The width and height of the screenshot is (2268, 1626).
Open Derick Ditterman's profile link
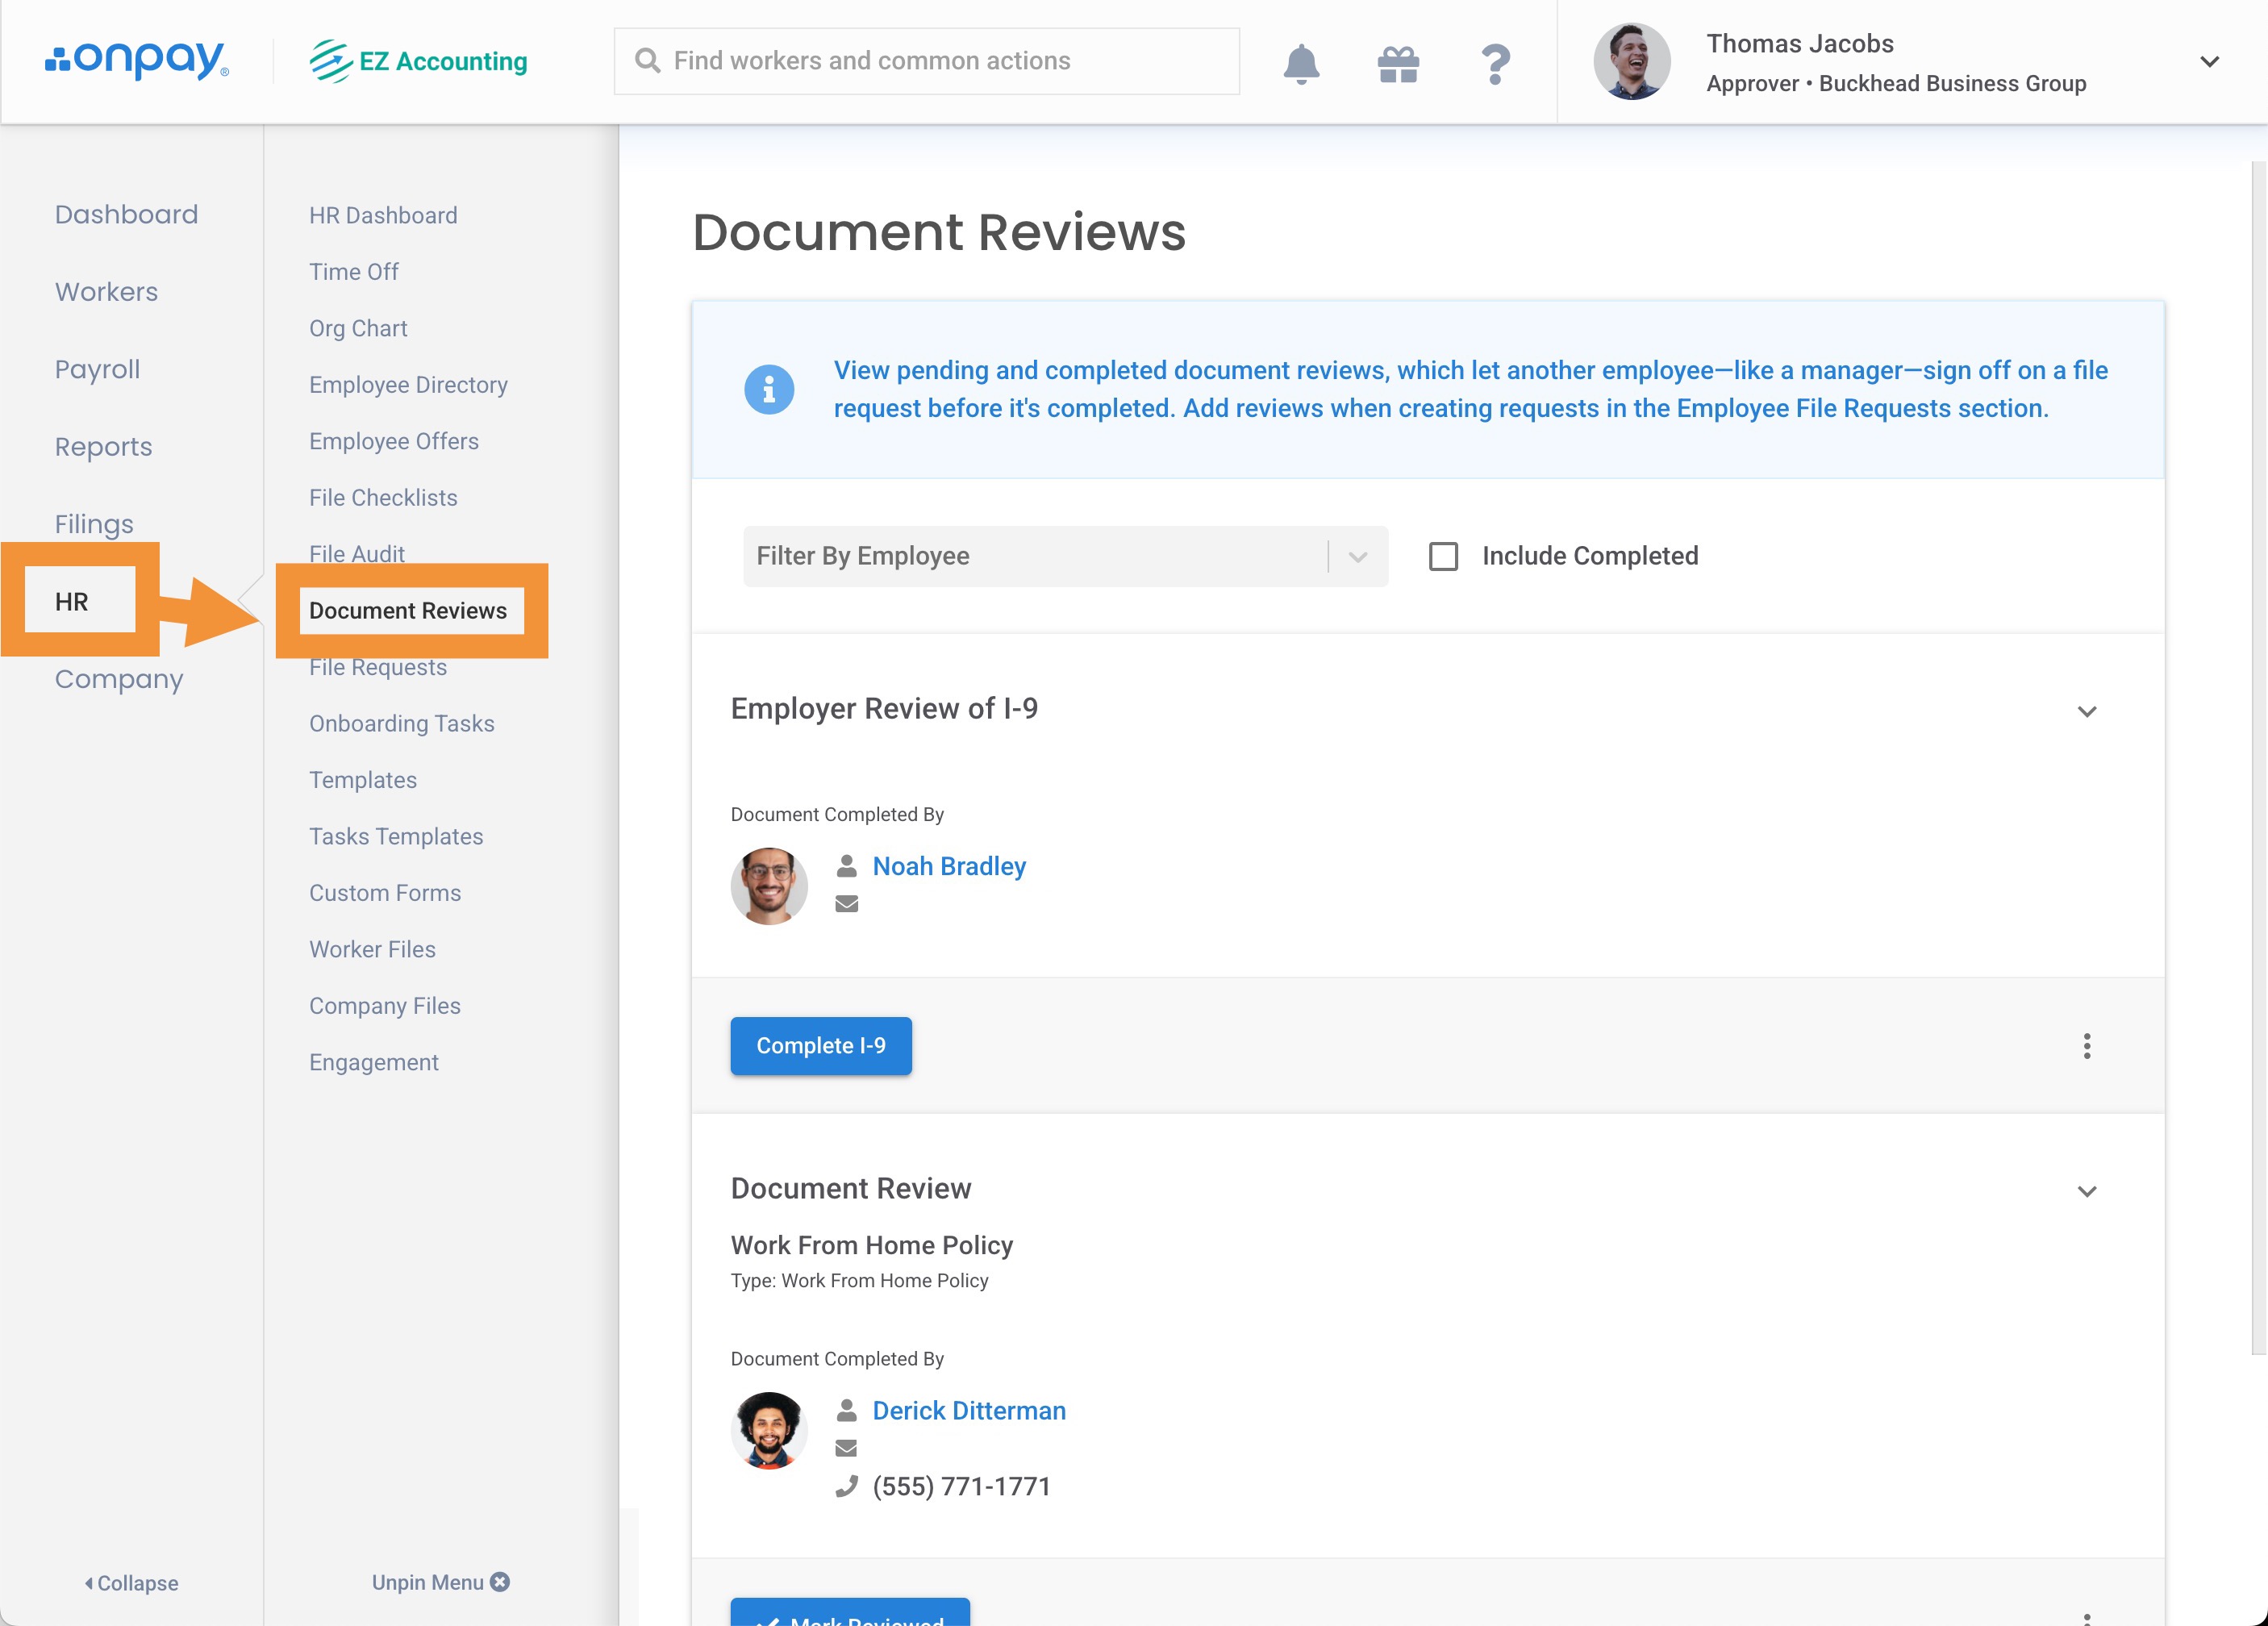pyautogui.click(x=968, y=1410)
